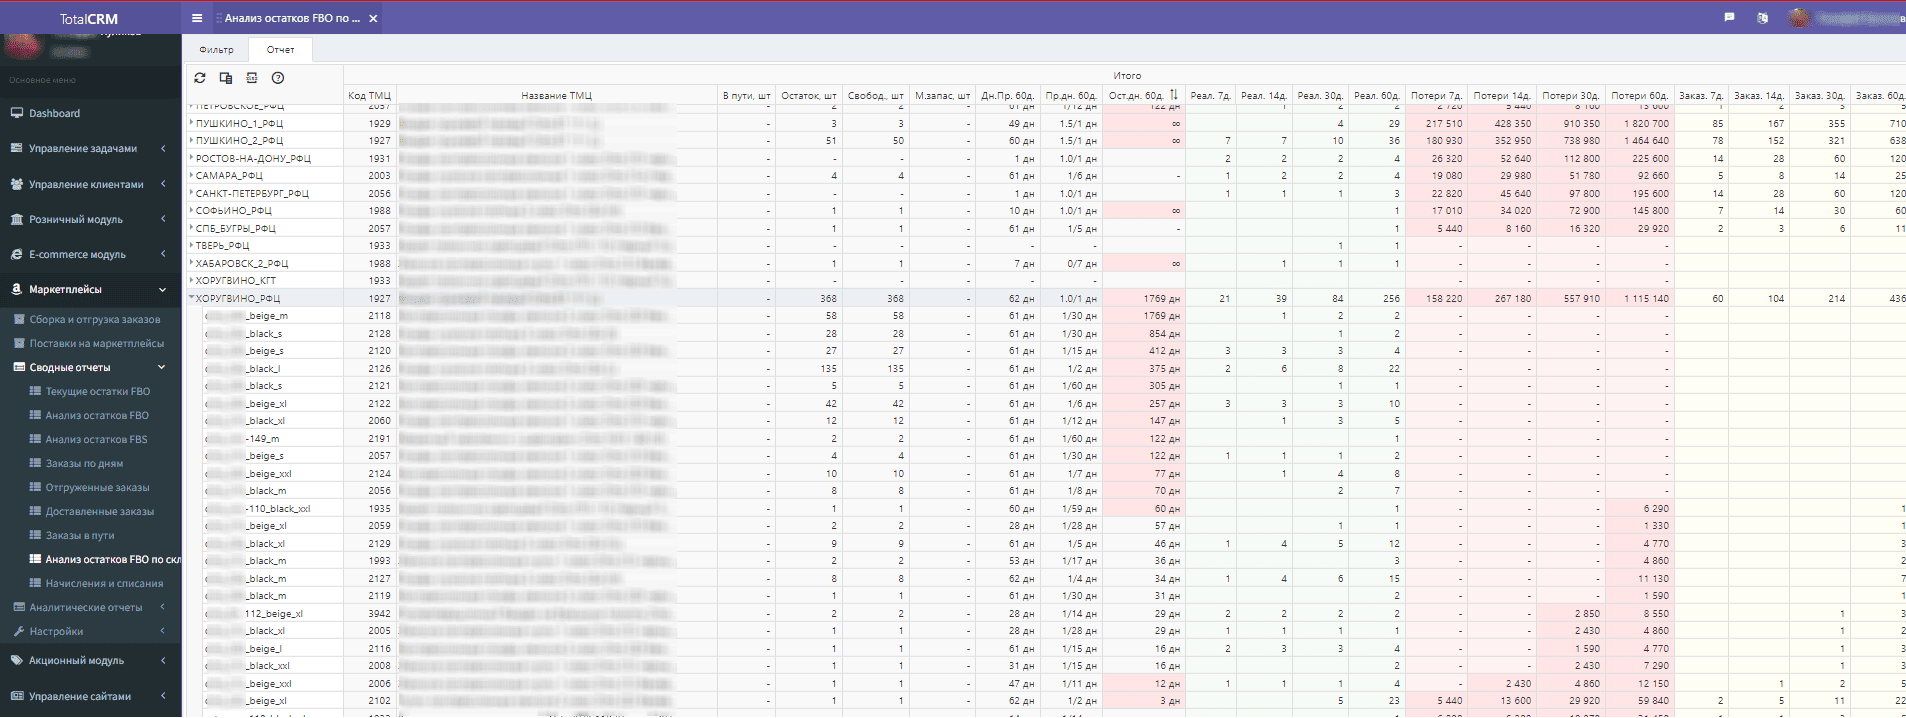Select the СПБ_БУГРЫ_РФЦ row
Image resolution: width=1906 pixels, height=718 pixels.
point(1044,228)
